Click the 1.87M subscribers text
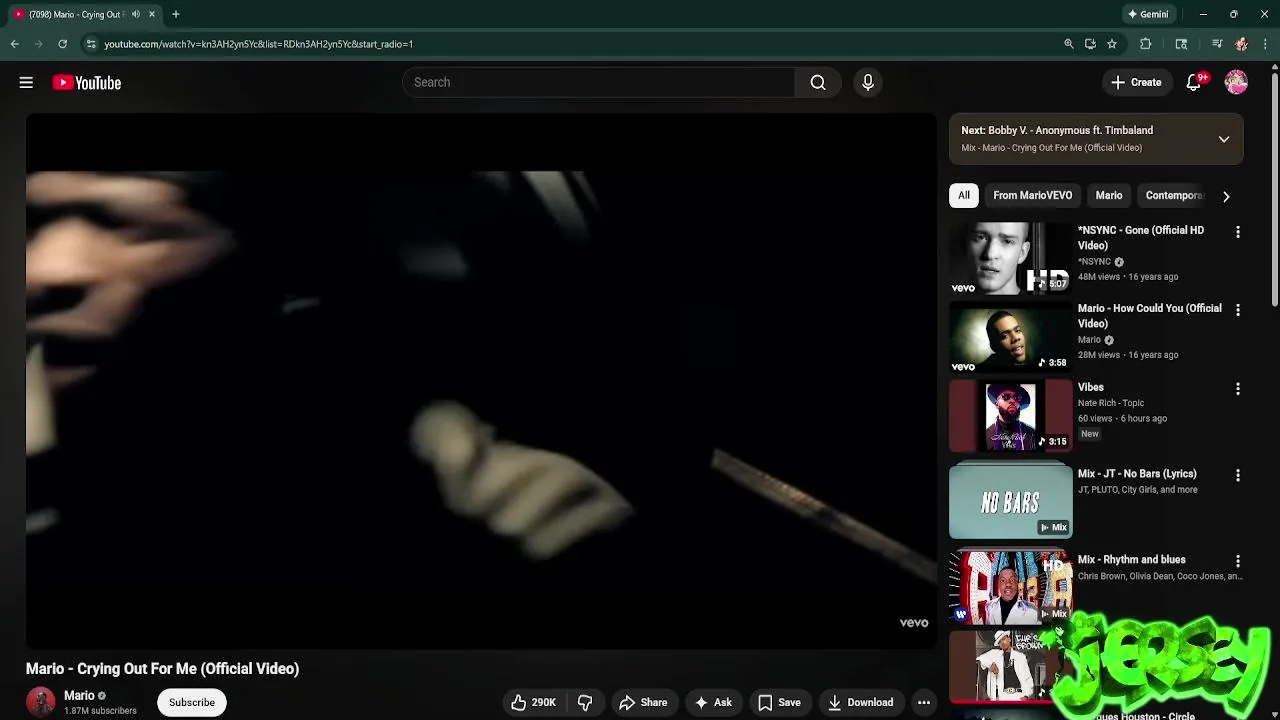The width and height of the screenshot is (1280, 720). [100, 711]
